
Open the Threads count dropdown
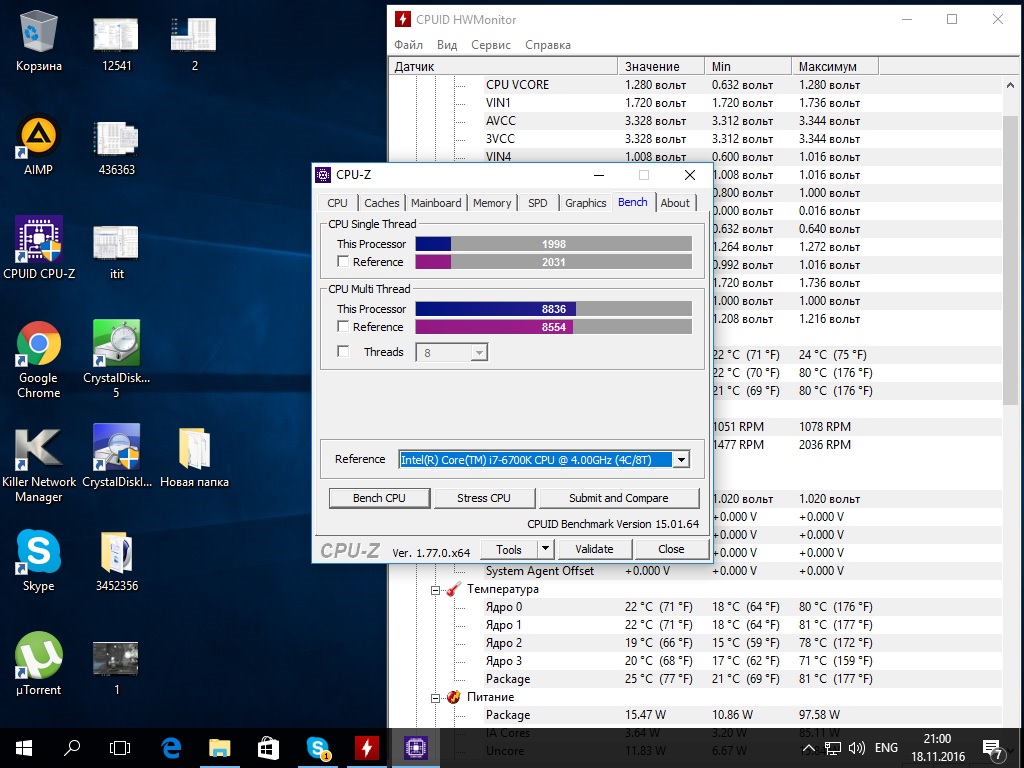(x=479, y=353)
